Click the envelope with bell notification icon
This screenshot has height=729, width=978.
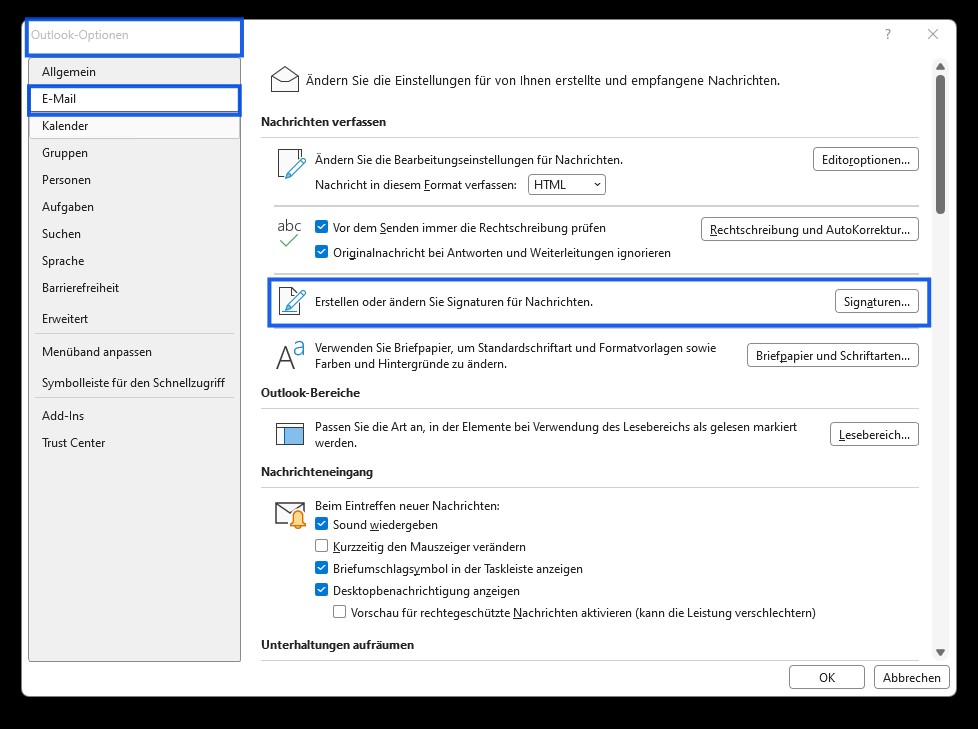291,515
